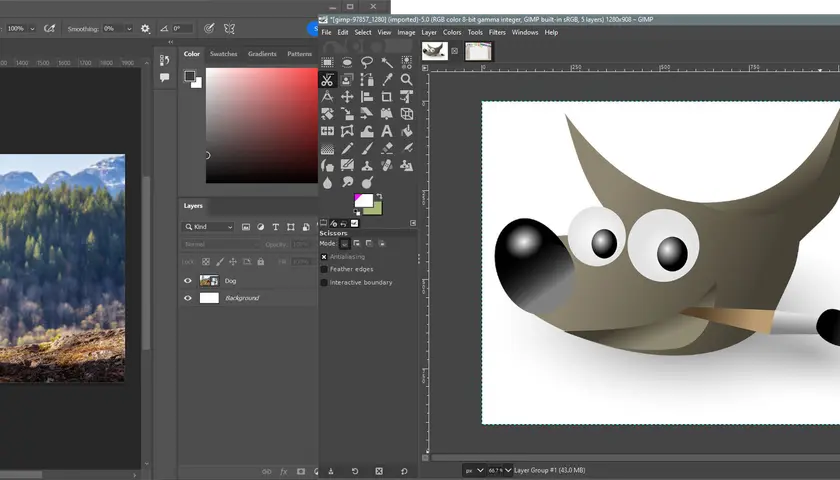Open the Windows menu in GIMP

point(525,32)
